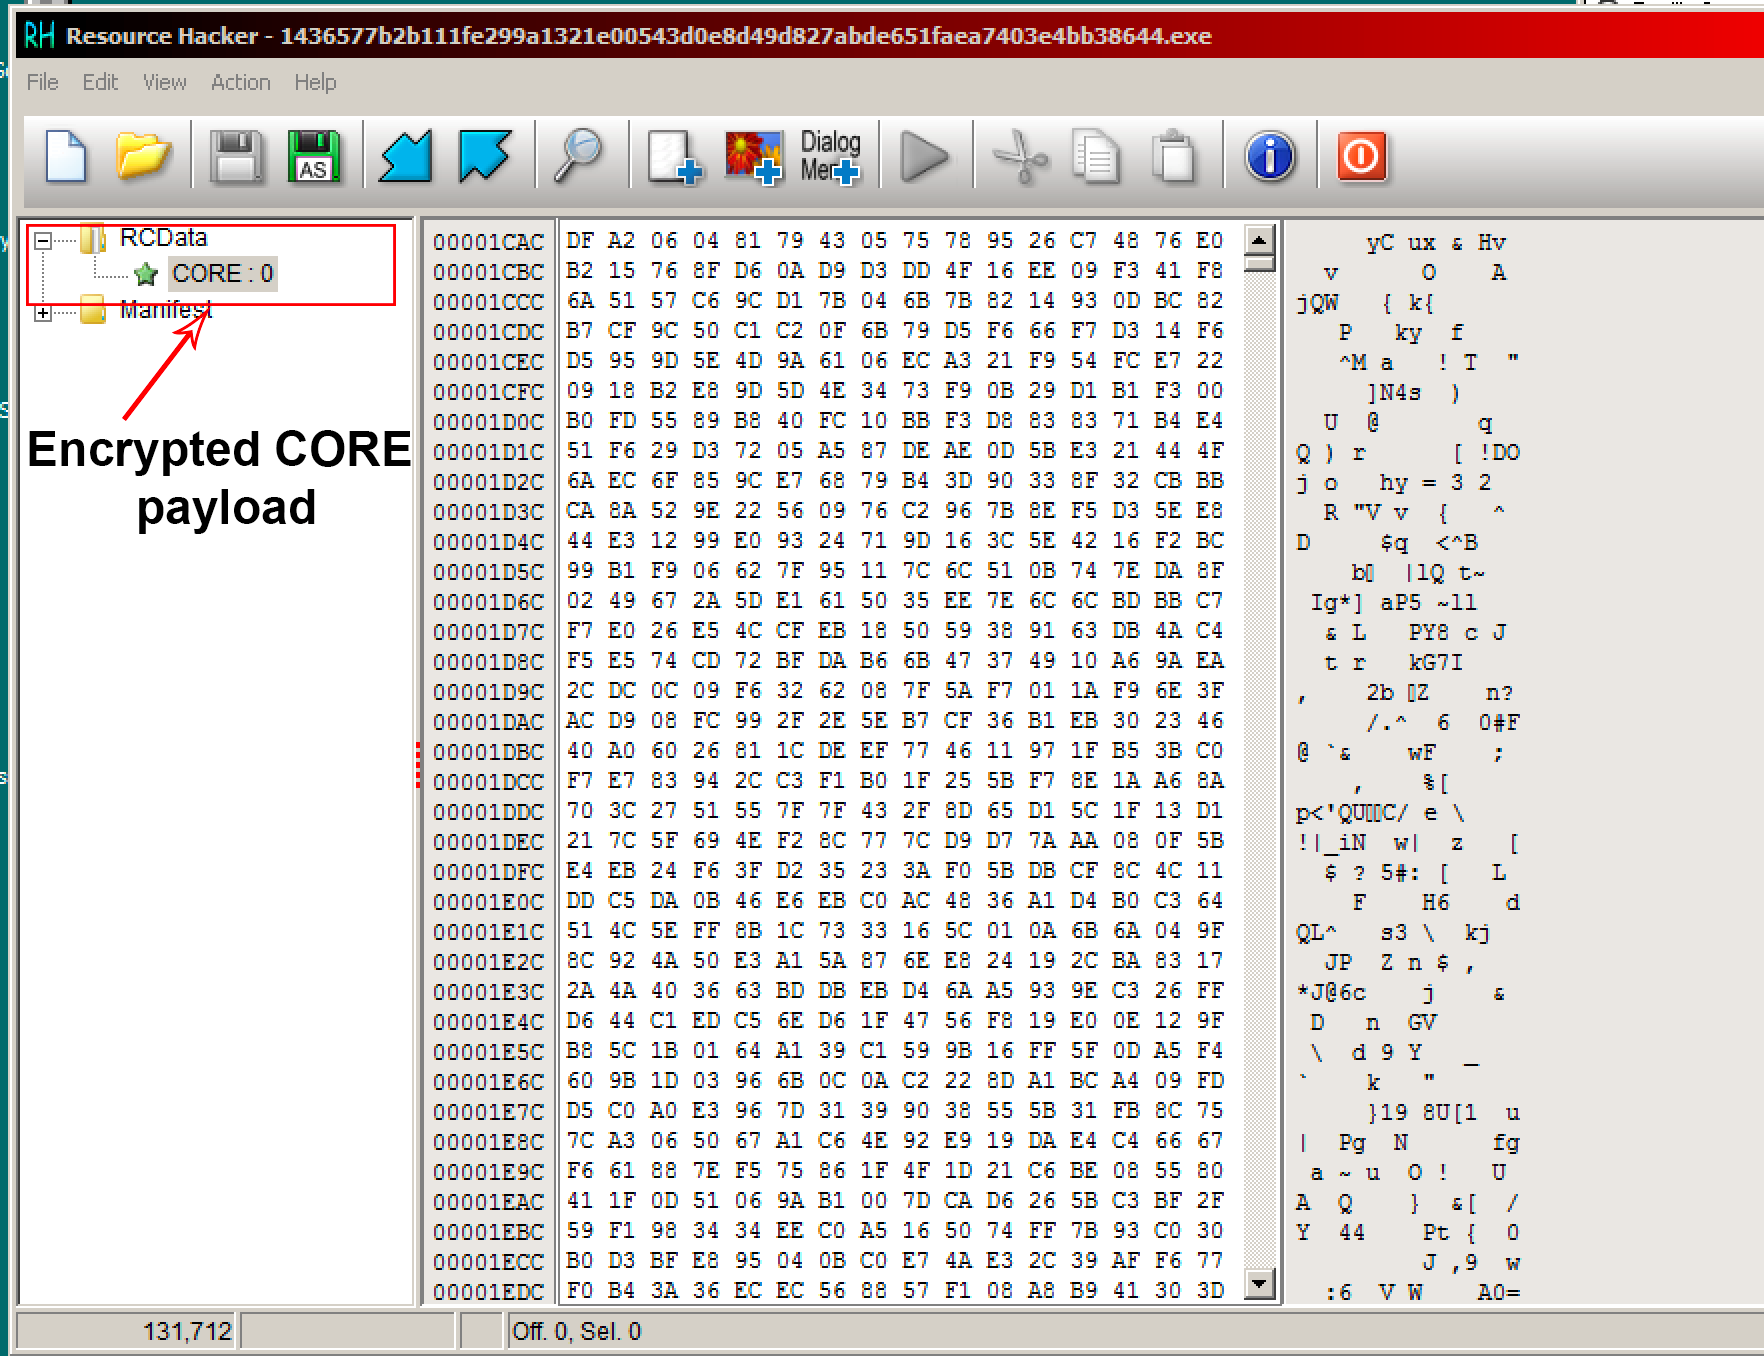The height and width of the screenshot is (1356, 1764).
Task: Click the Save As green disk icon
Action: click(314, 157)
